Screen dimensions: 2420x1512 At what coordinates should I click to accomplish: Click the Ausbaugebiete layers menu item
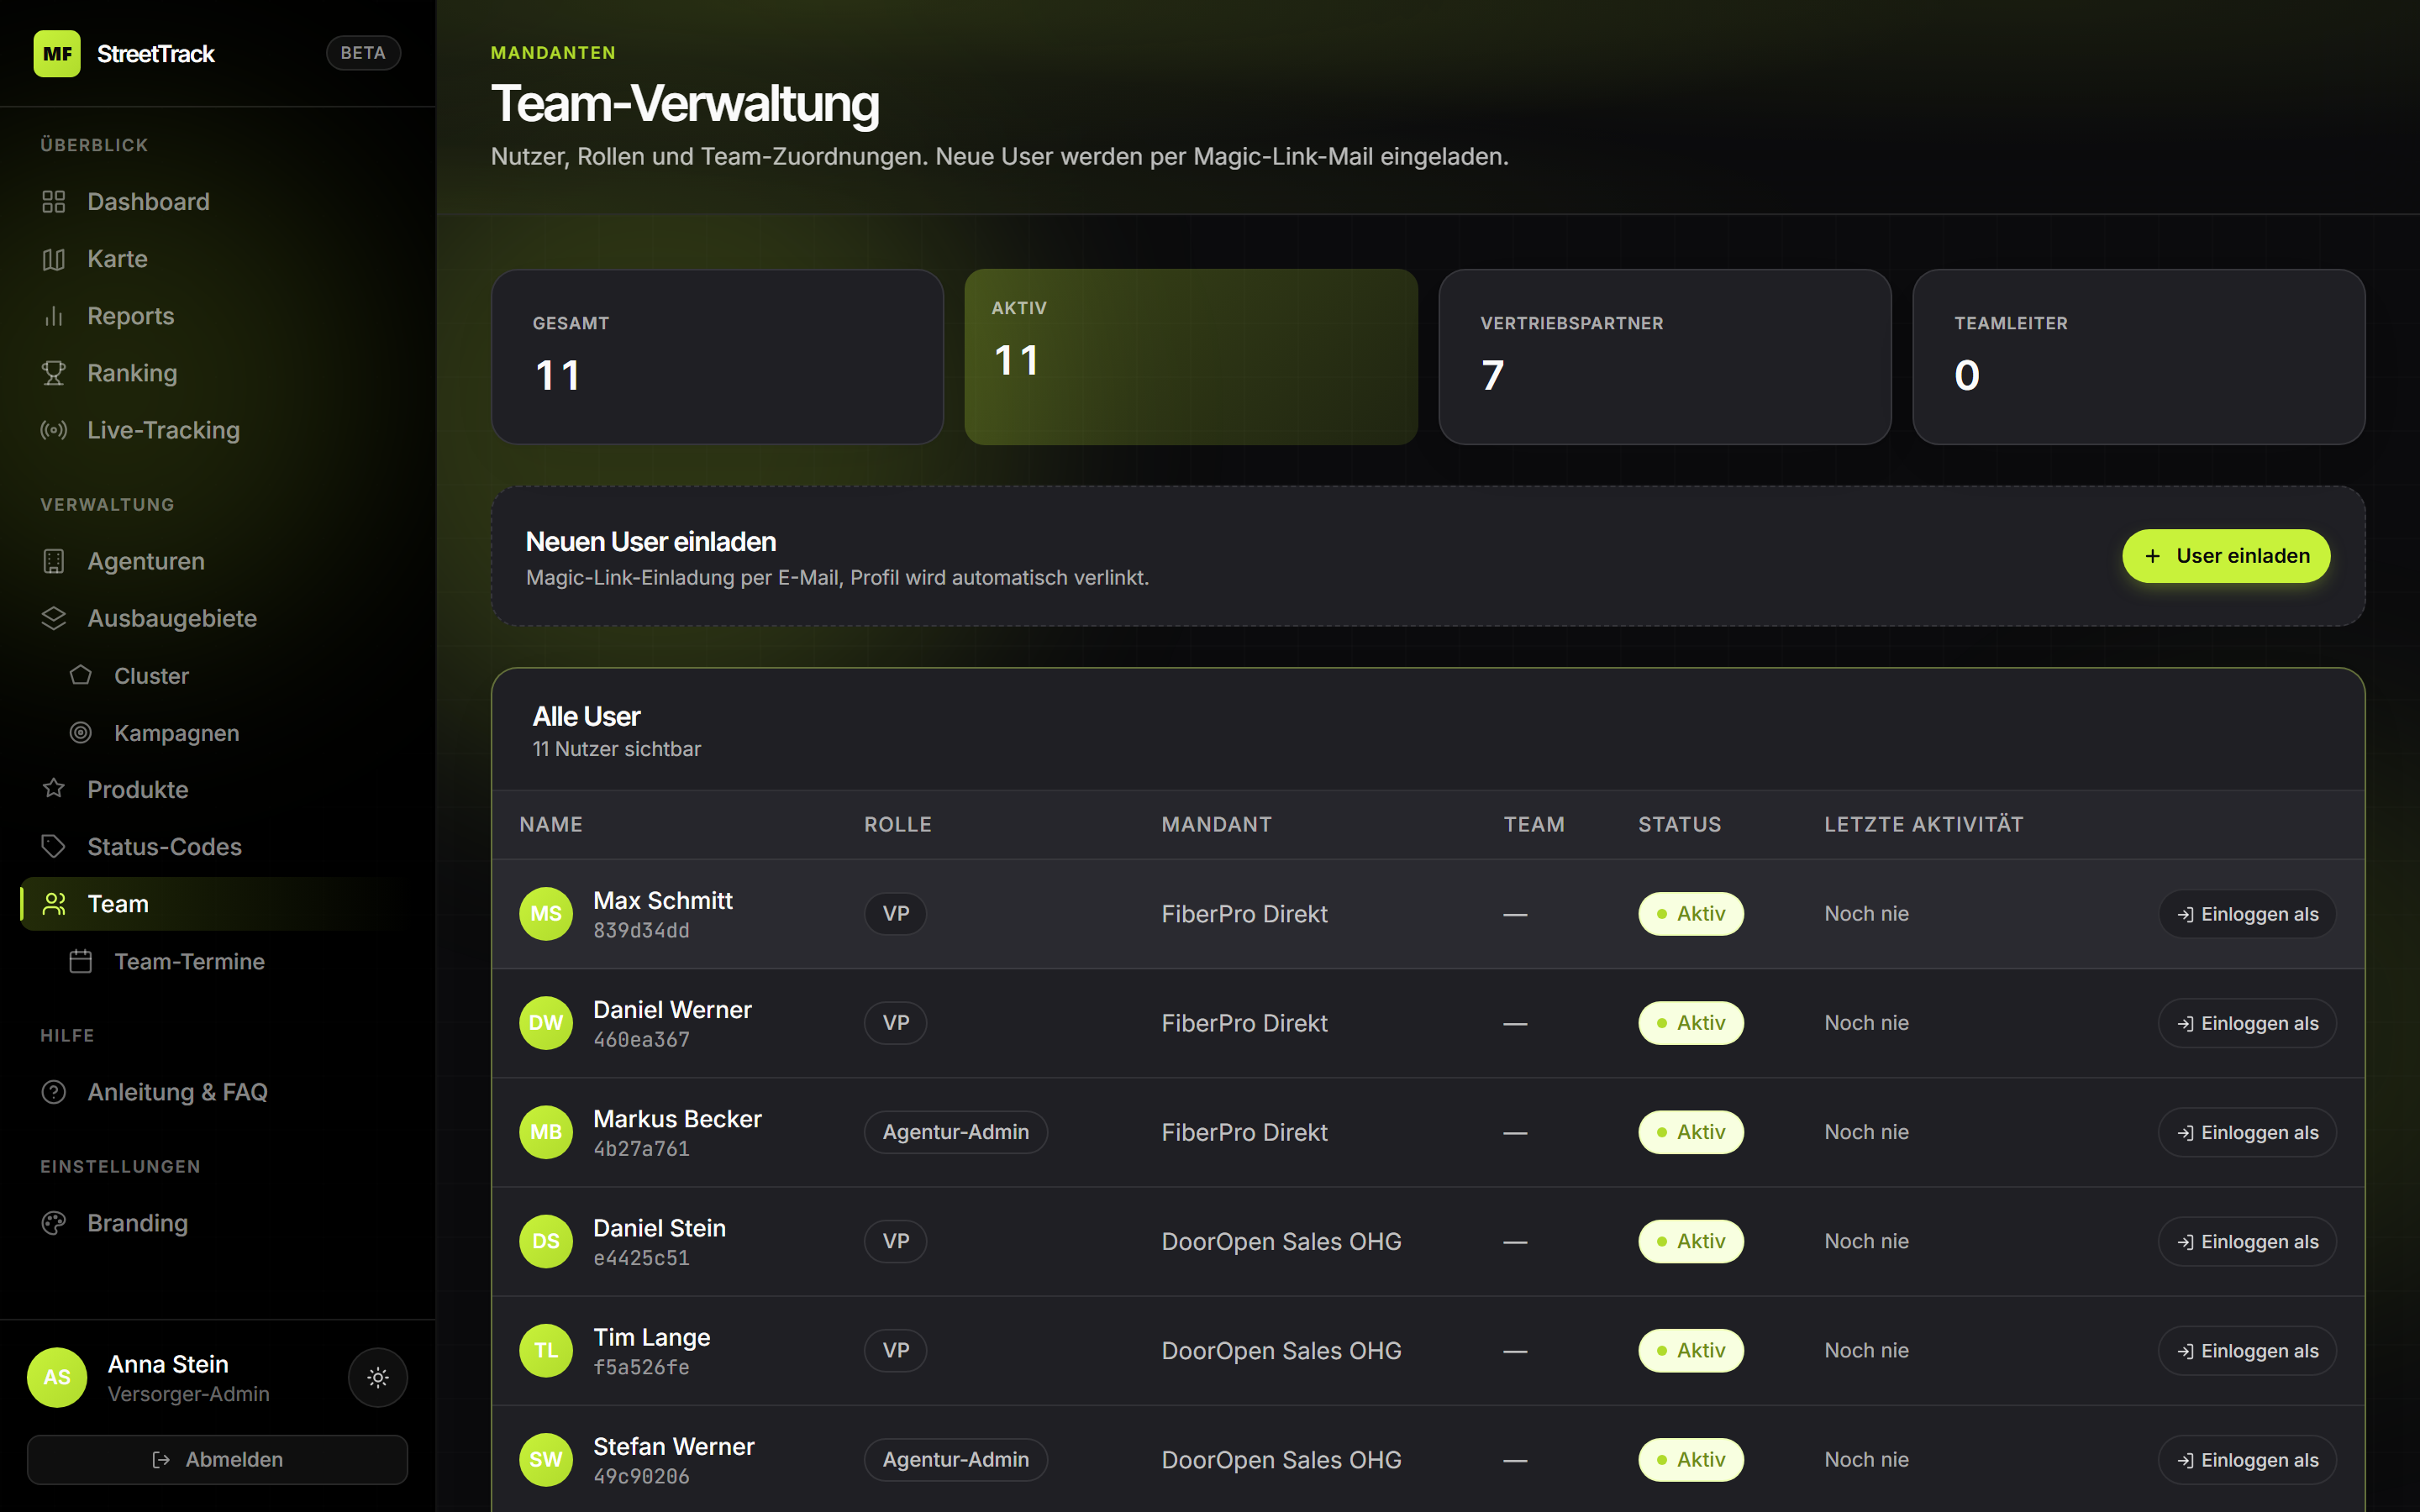coord(172,618)
